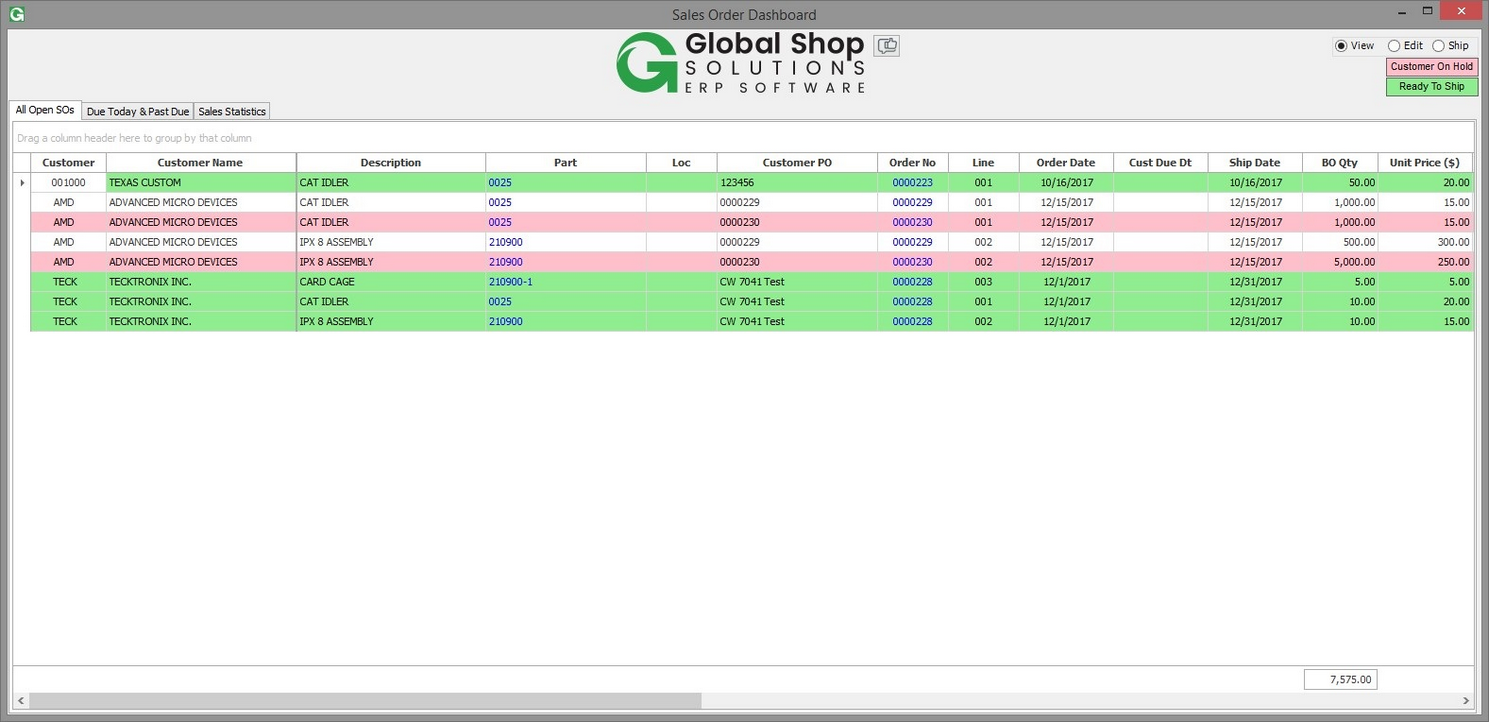Click the feedback thumbs-up icon beside the logo
1489x722 pixels.
point(887,45)
